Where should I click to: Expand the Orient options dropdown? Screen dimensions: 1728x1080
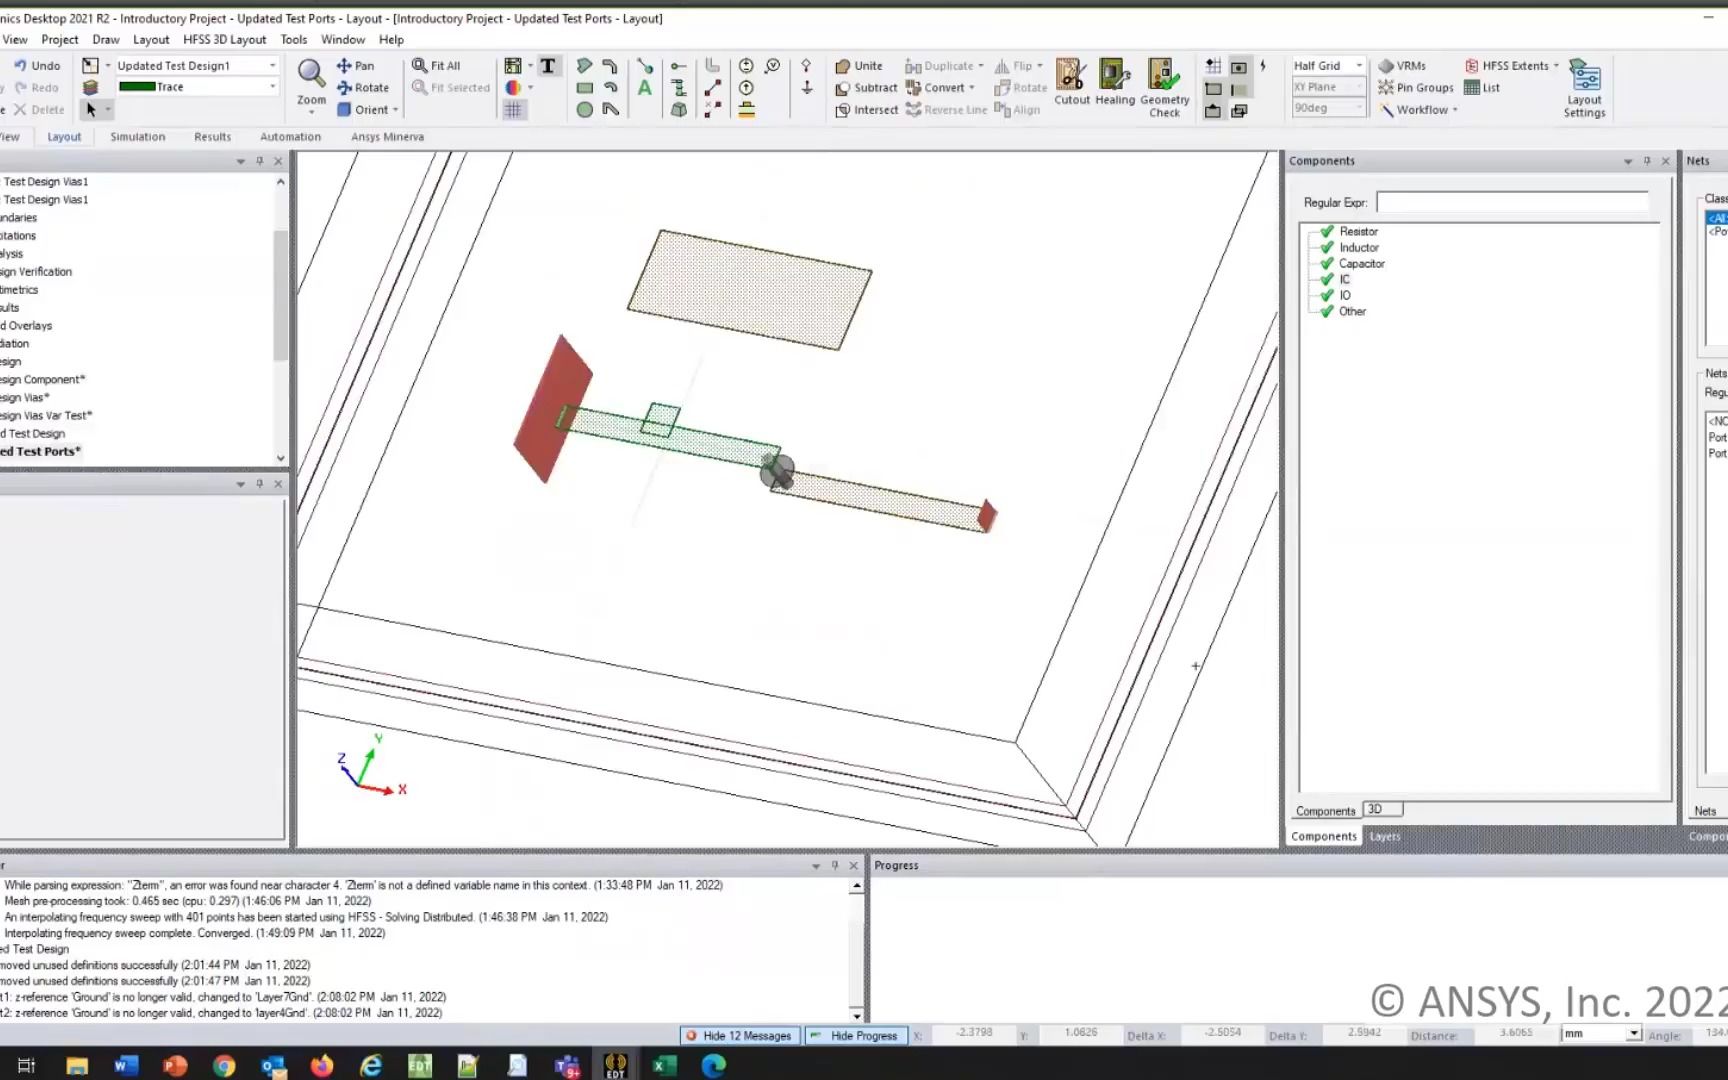(x=394, y=109)
